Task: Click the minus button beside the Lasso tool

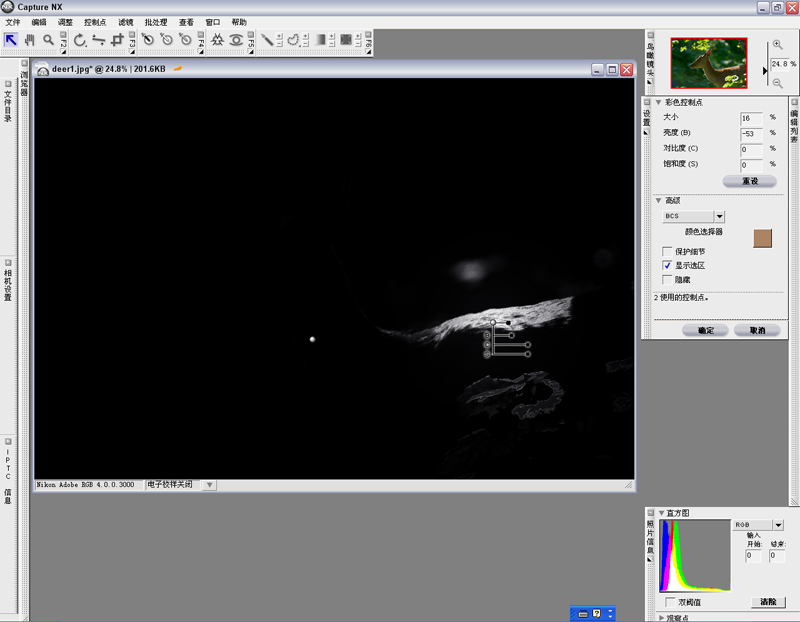Action: point(306,44)
